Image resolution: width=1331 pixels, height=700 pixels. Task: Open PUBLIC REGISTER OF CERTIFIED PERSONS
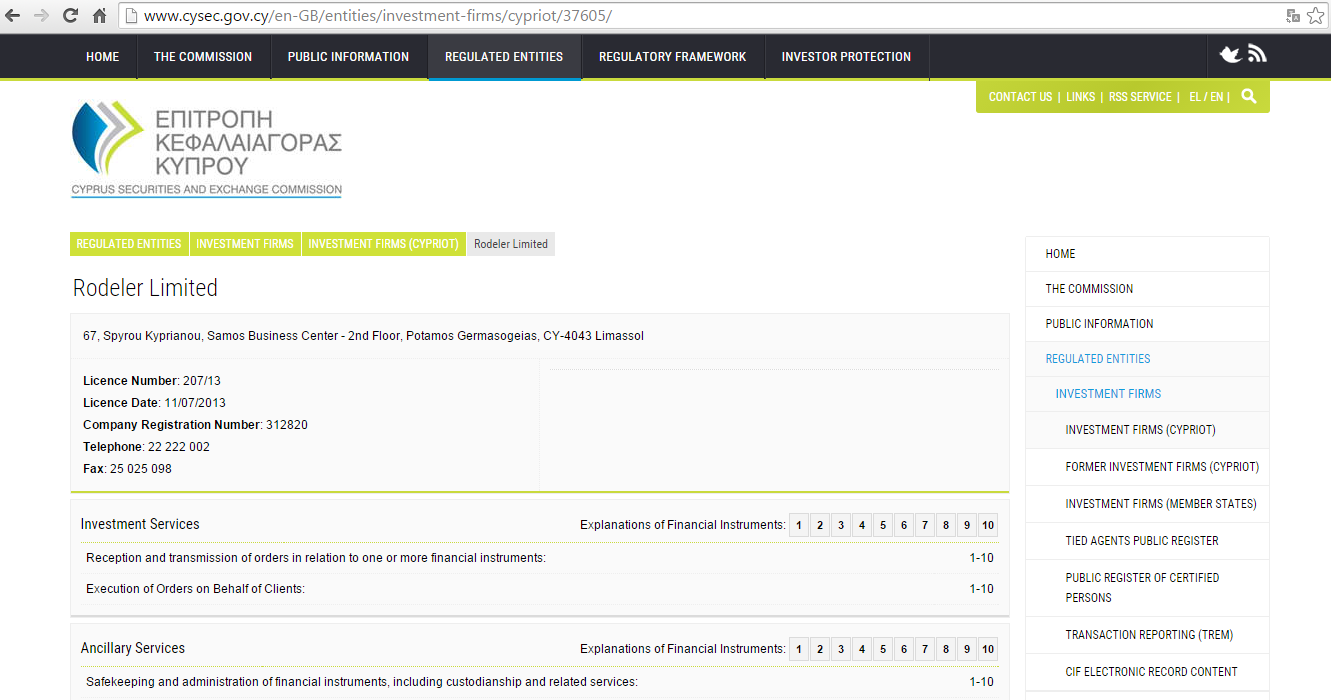[1147, 588]
